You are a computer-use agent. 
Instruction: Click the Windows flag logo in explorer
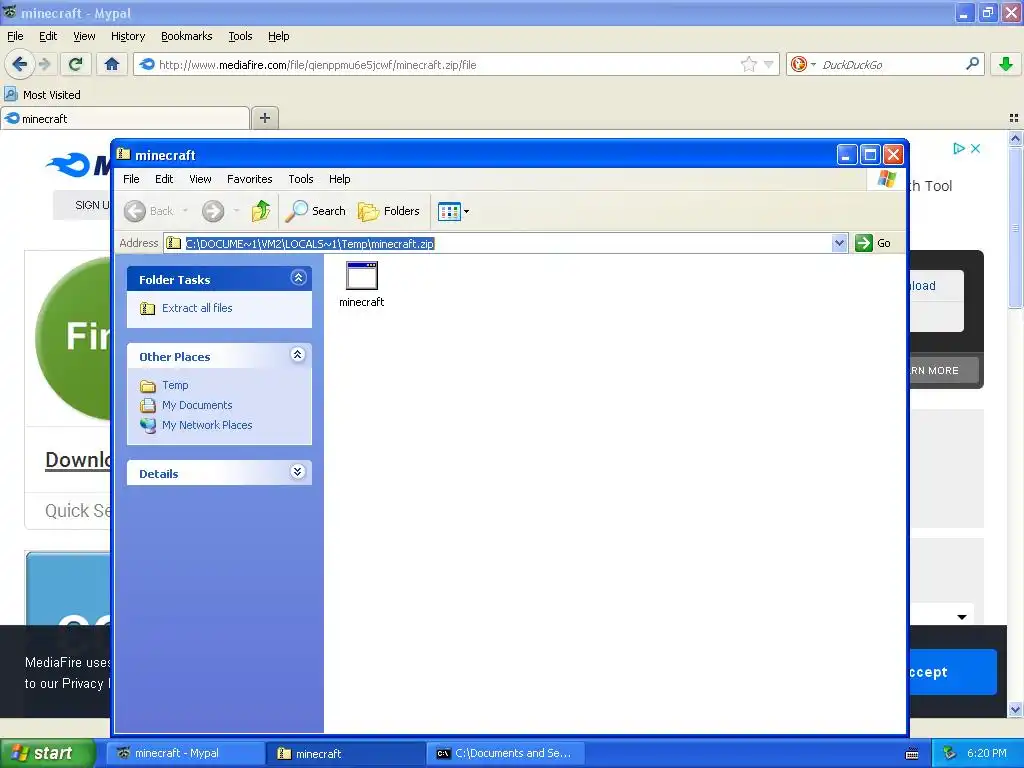click(x=887, y=179)
